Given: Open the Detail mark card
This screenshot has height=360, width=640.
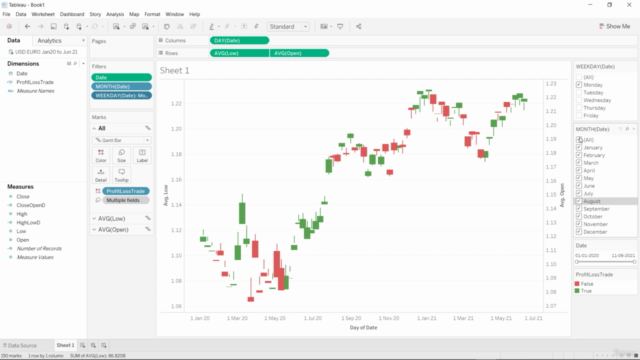Looking at the screenshot, I should tap(101, 175).
